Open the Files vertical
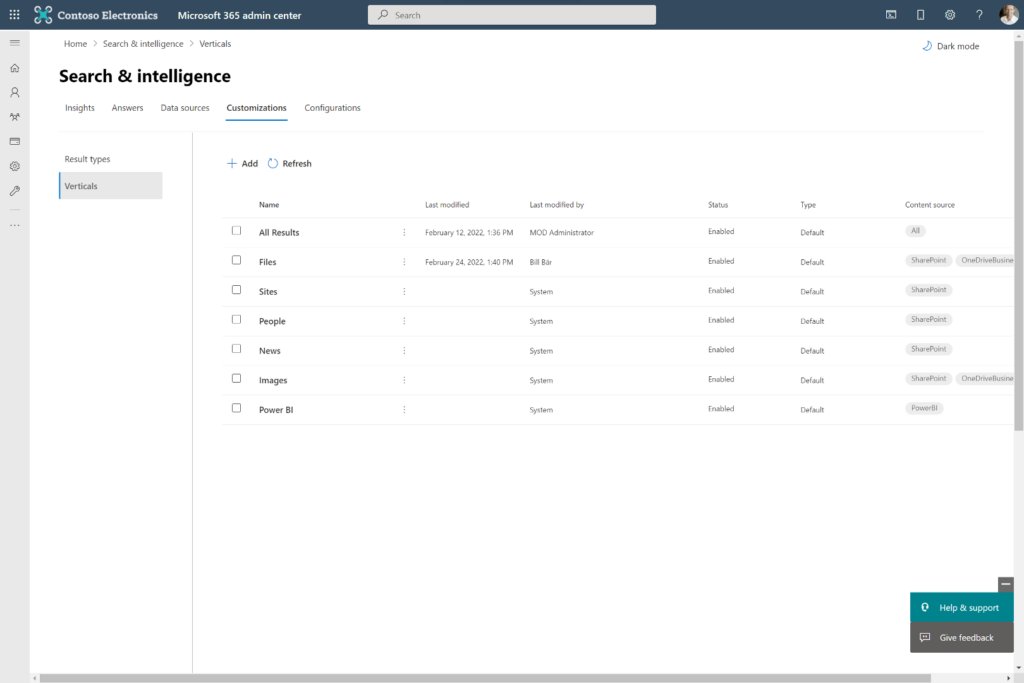The image size is (1024, 683). 268,262
